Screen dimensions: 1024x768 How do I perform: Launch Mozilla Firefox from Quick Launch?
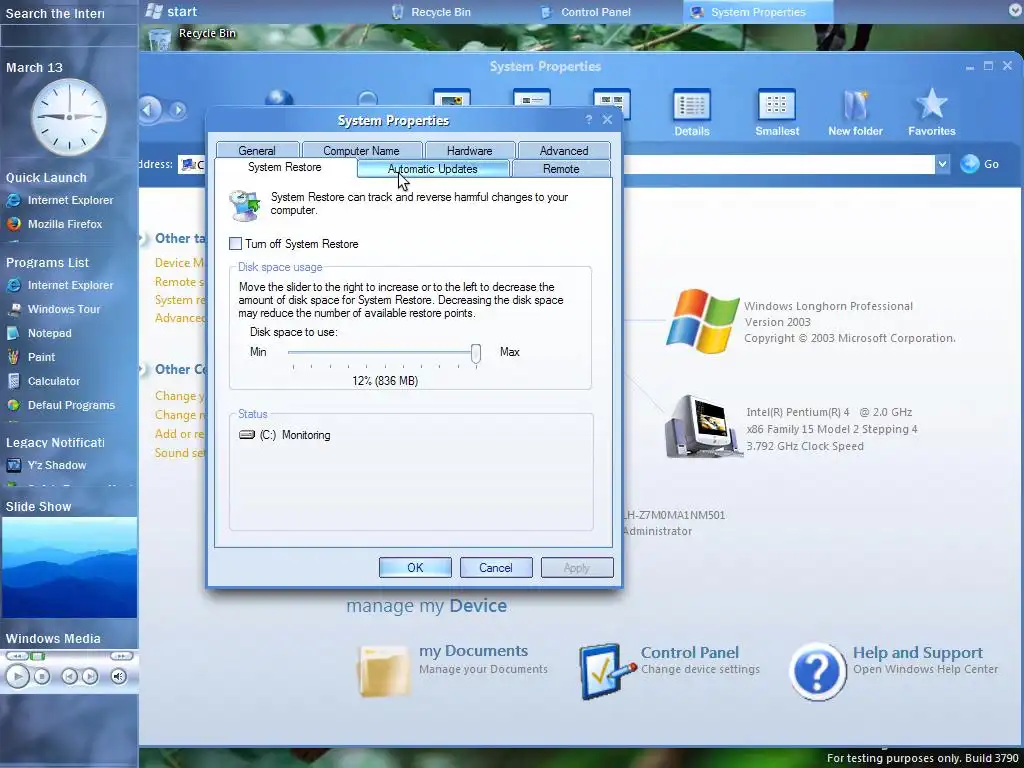pos(55,224)
